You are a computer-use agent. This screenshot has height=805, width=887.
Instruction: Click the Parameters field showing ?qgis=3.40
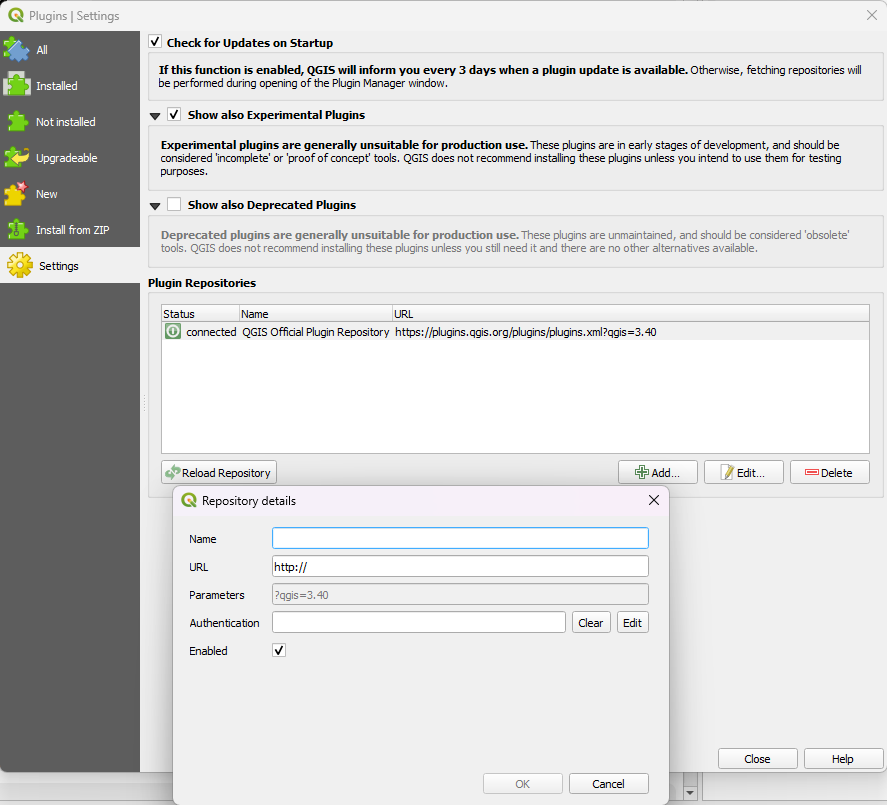[x=460, y=595]
